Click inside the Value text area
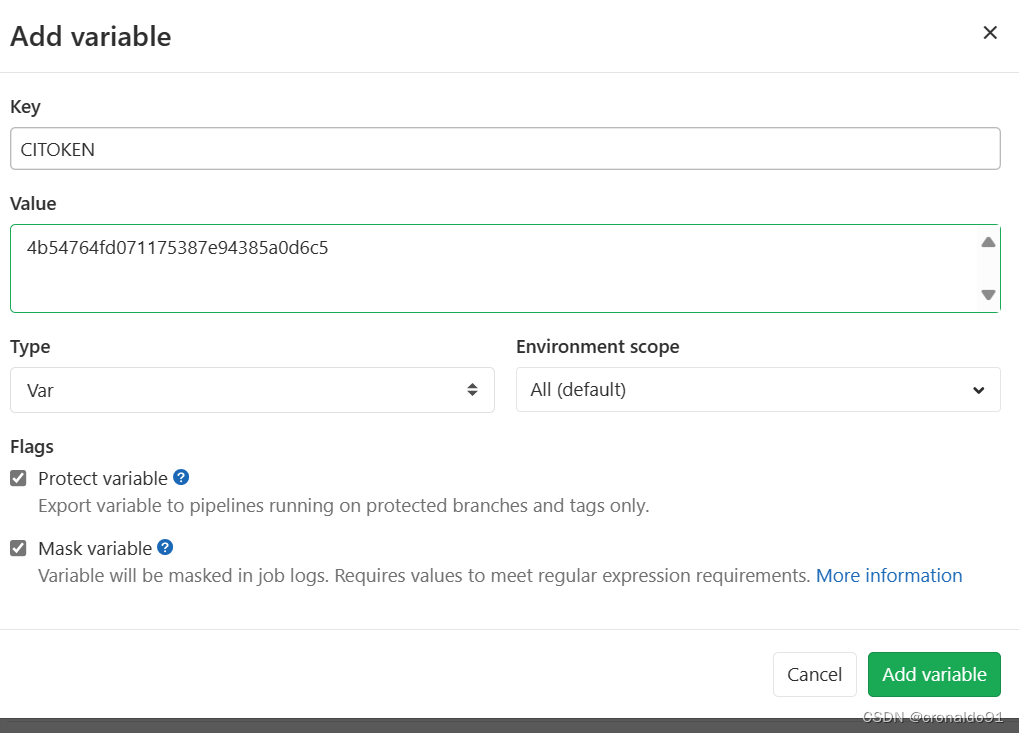The image size is (1019, 733). 495,269
